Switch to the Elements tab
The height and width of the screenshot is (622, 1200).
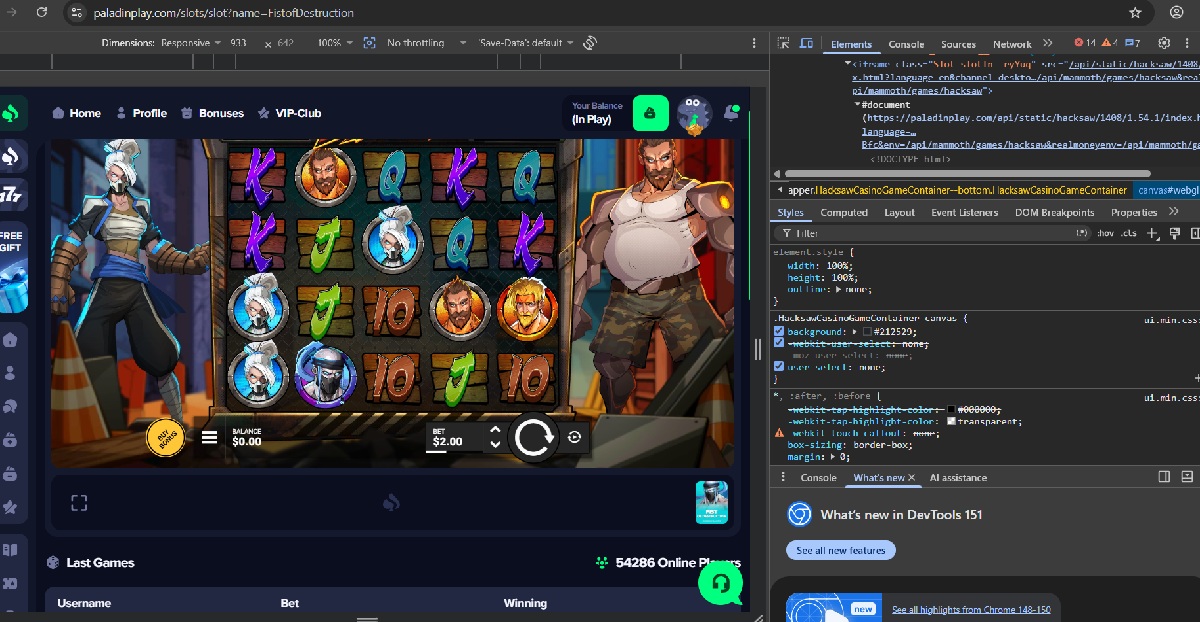tap(851, 44)
